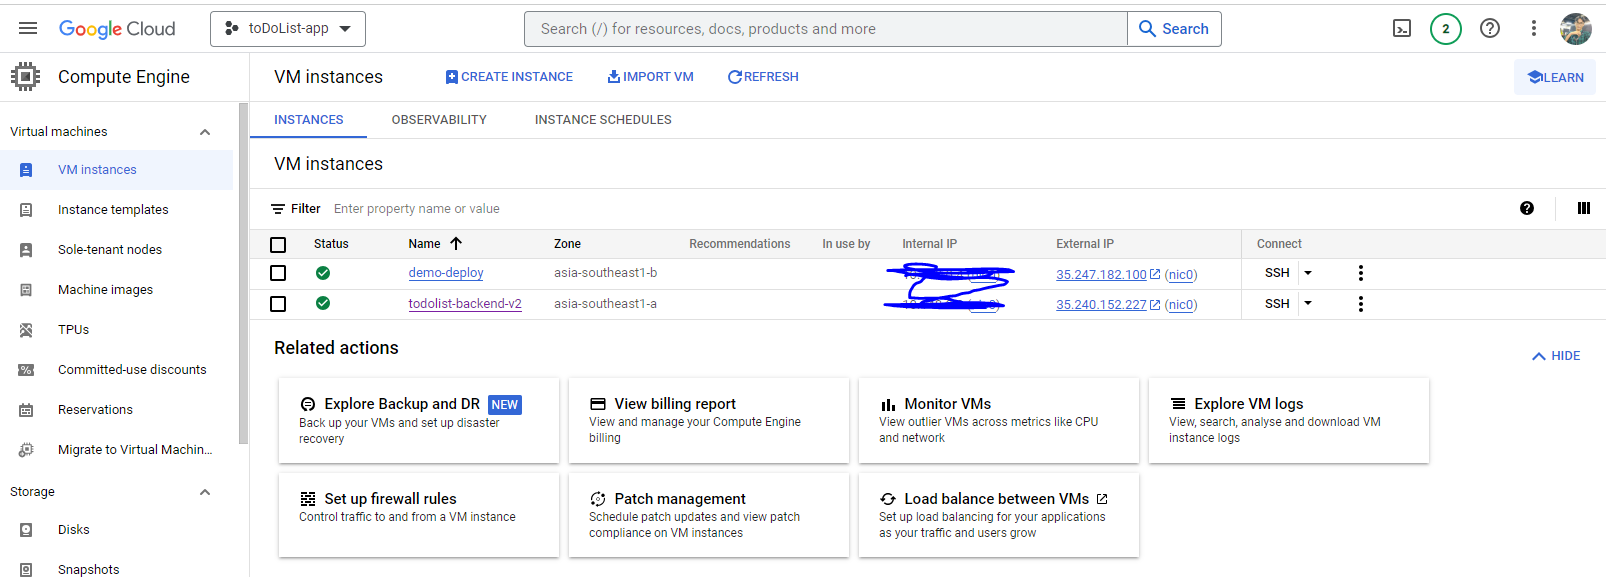Viewport: 1606px width, 577px height.
Task: Click the Disks sidebar icon
Action: [x=26, y=530]
